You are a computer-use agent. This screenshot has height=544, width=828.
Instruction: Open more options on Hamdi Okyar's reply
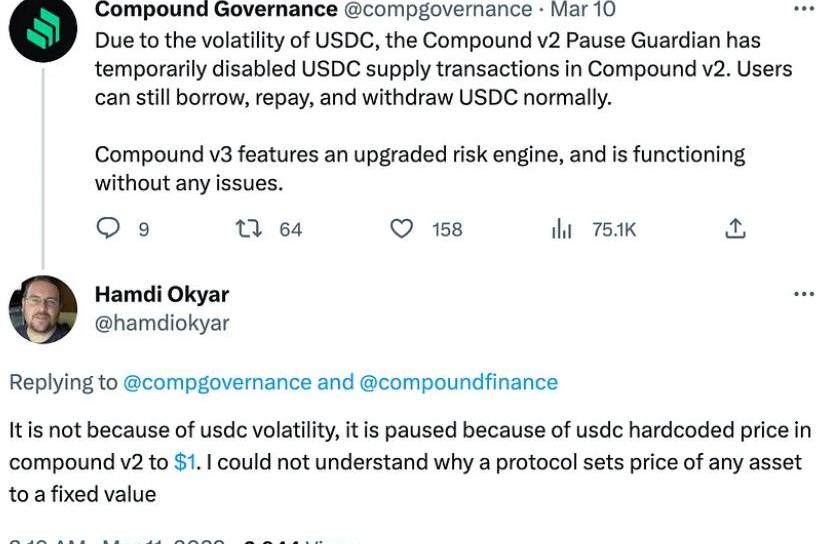pos(804,294)
